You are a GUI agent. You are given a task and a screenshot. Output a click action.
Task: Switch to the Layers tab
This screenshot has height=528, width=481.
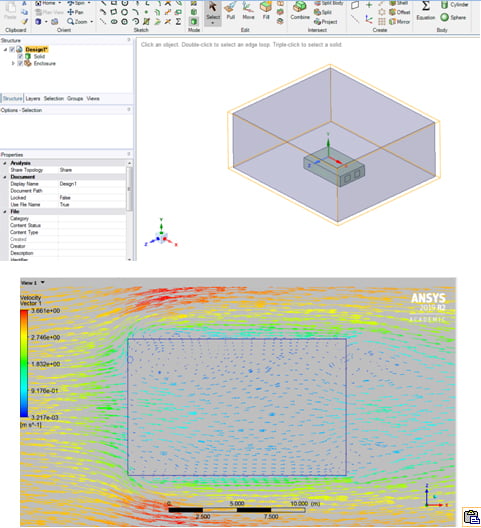[x=33, y=98]
